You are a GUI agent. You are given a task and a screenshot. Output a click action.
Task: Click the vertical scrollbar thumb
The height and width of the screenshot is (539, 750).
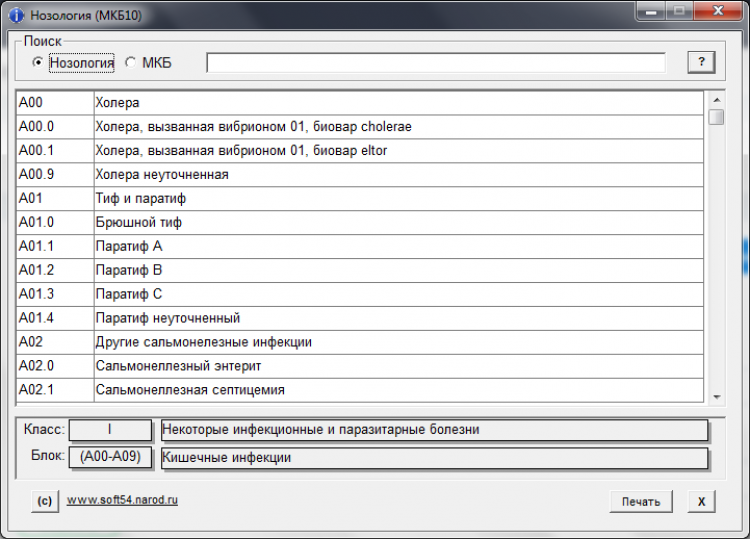717,117
